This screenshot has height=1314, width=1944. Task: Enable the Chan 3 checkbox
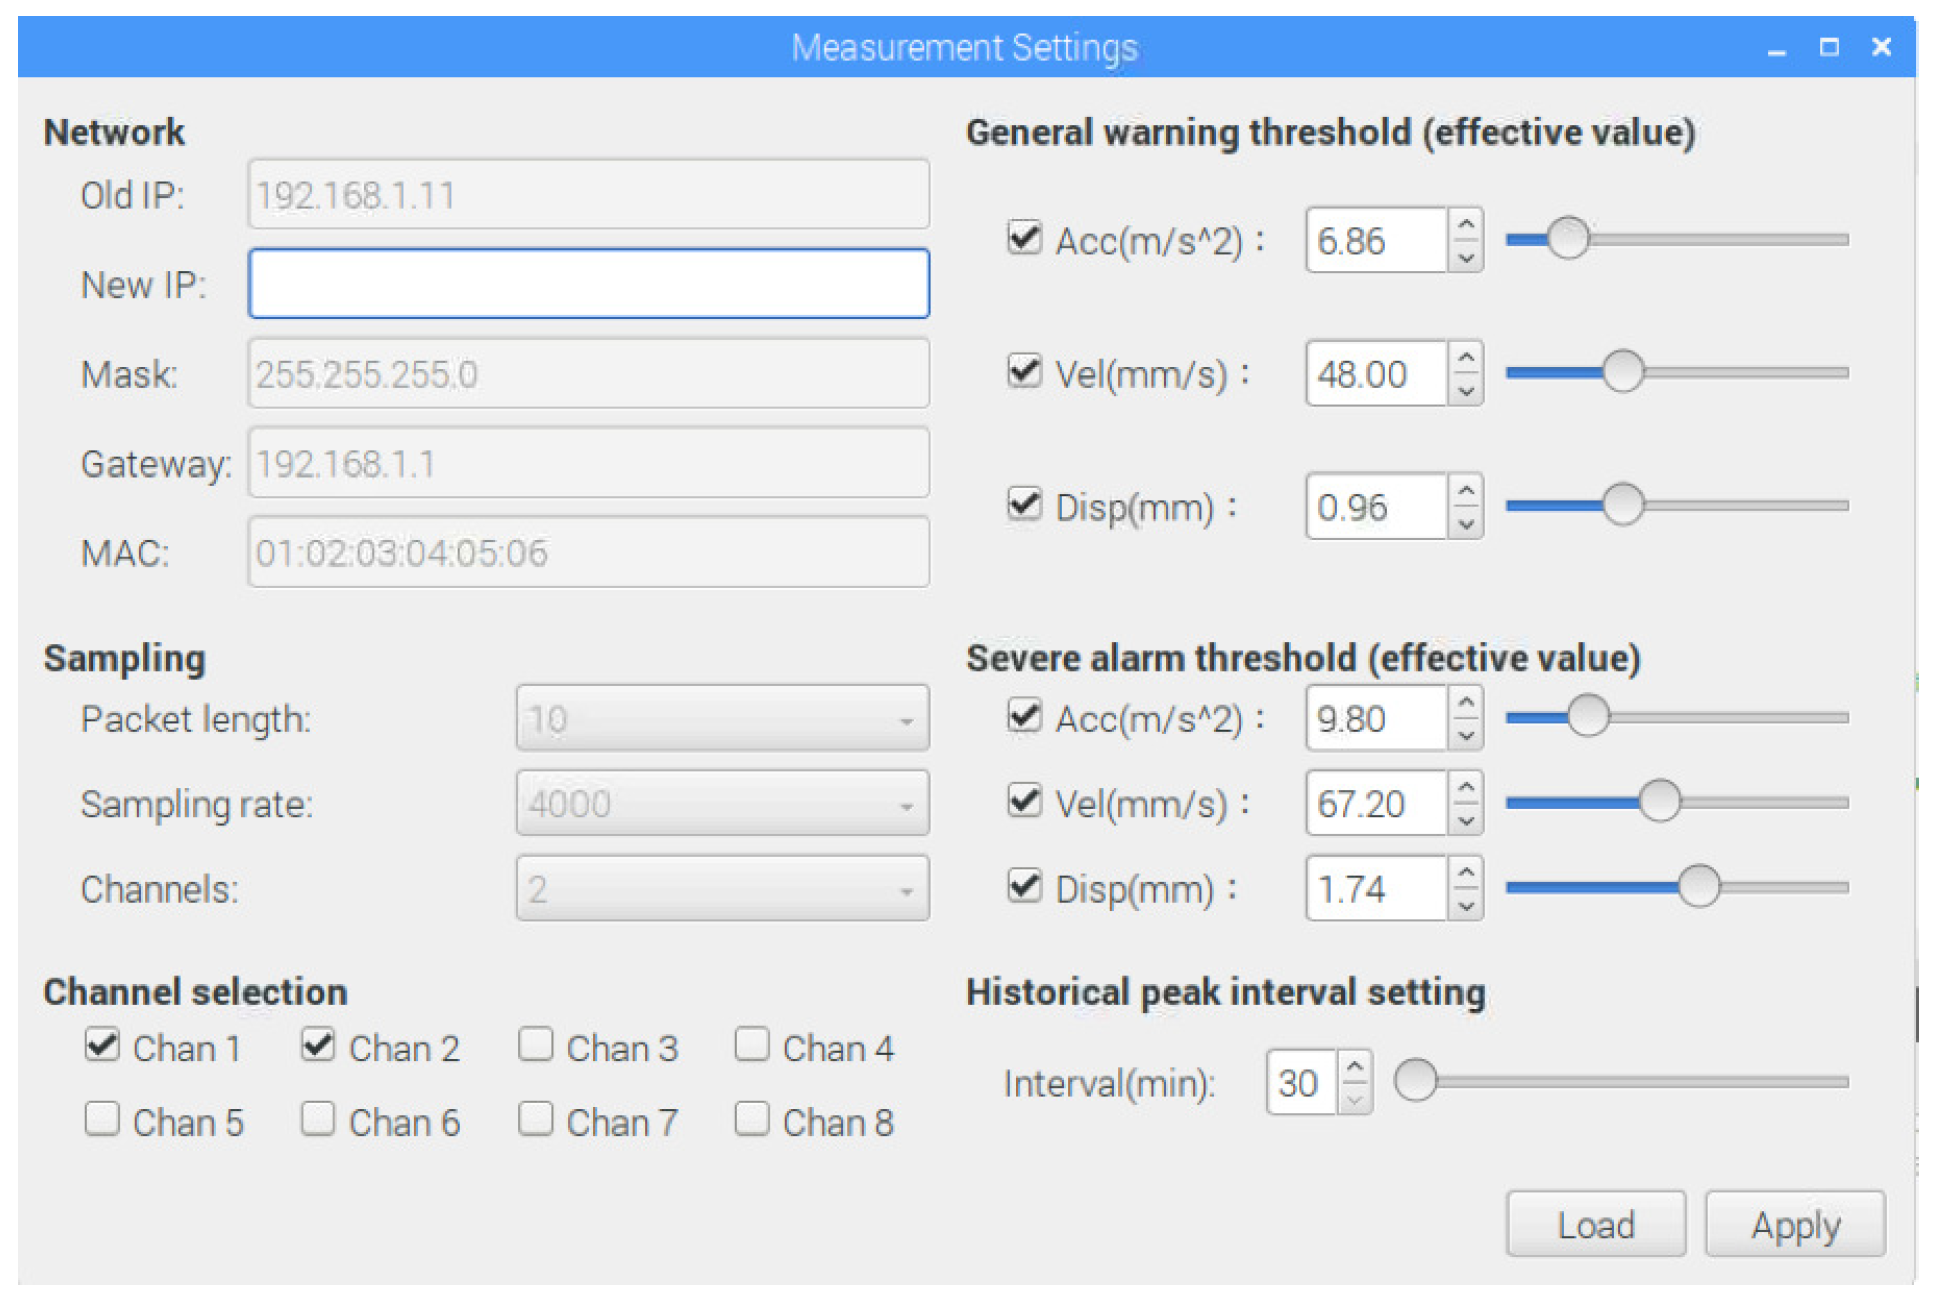click(536, 1046)
